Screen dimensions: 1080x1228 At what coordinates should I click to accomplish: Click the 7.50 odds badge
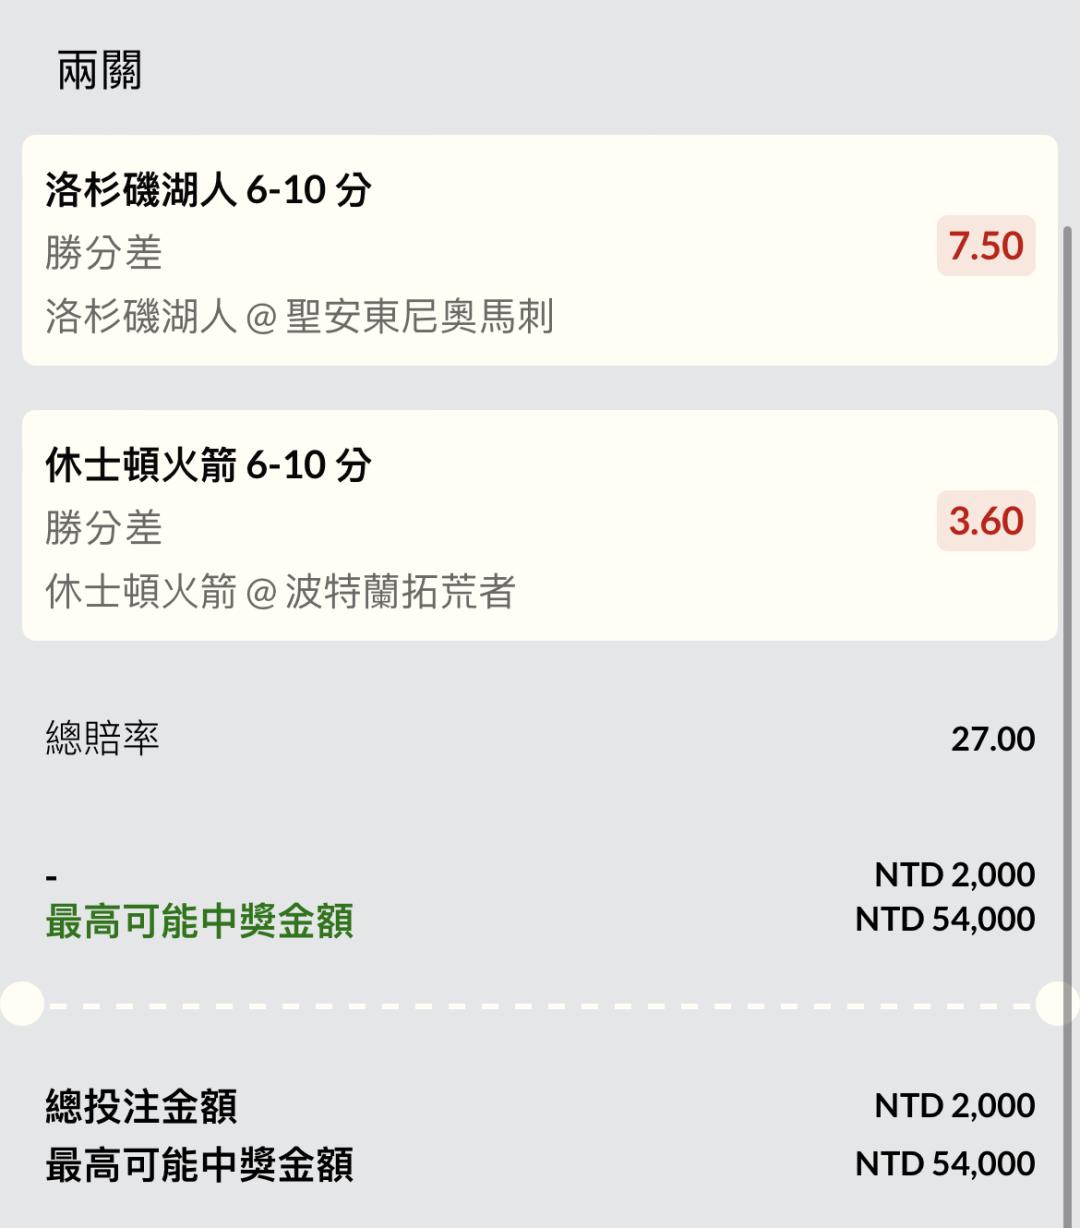985,246
